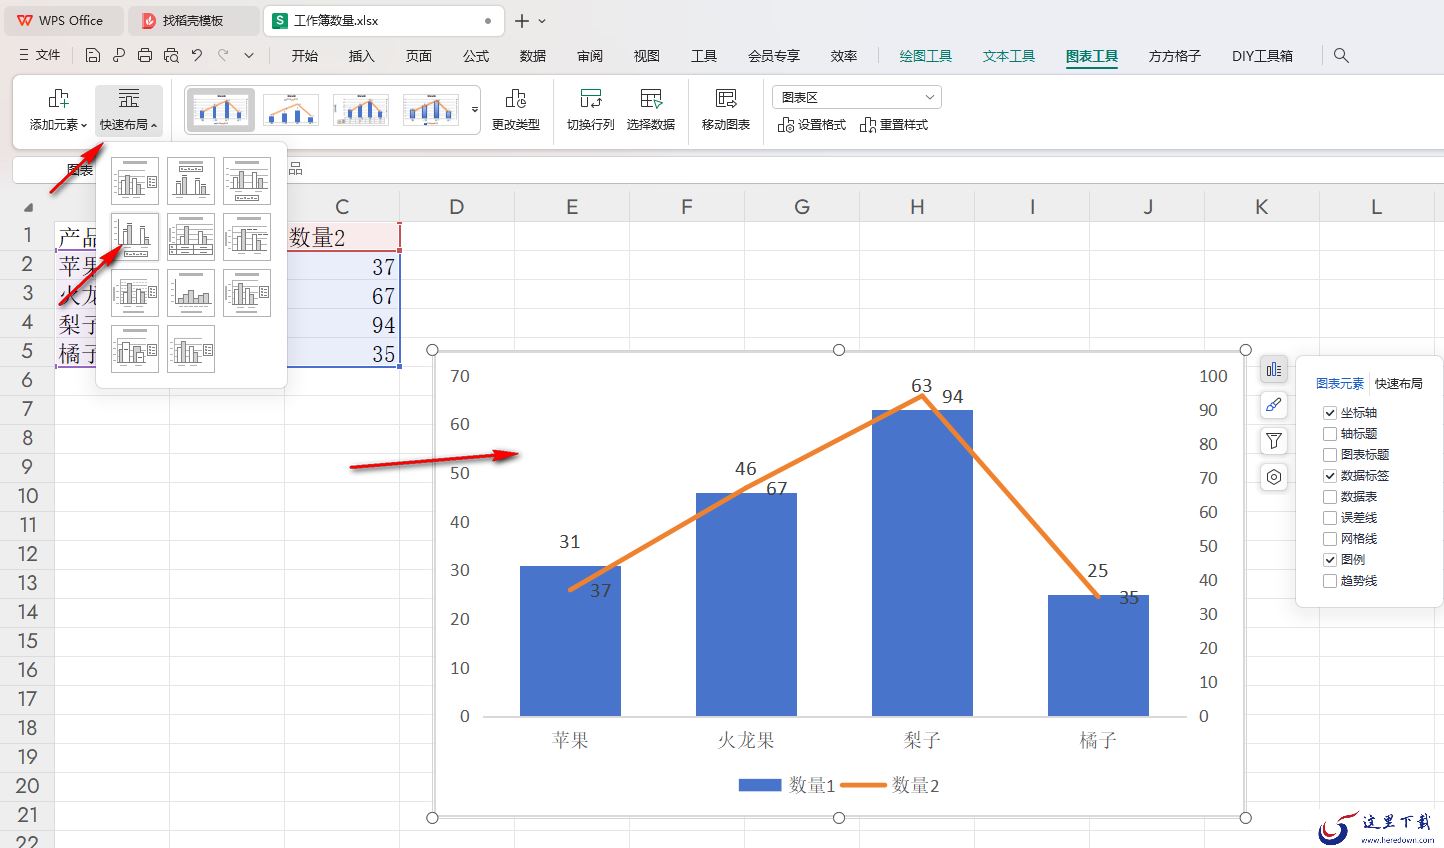
Task: Apply the fourth chart style thumbnail in ribbon
Action: (x=431, y=109)
